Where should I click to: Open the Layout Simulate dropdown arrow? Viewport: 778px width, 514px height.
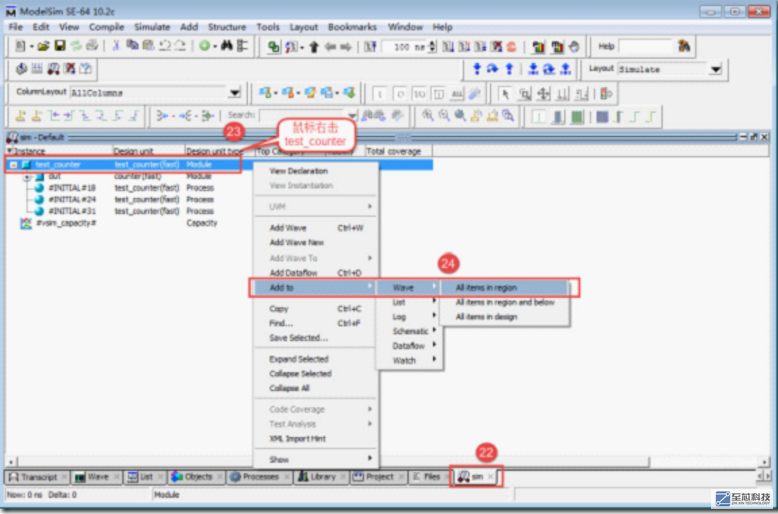click(x=715, y=69)
